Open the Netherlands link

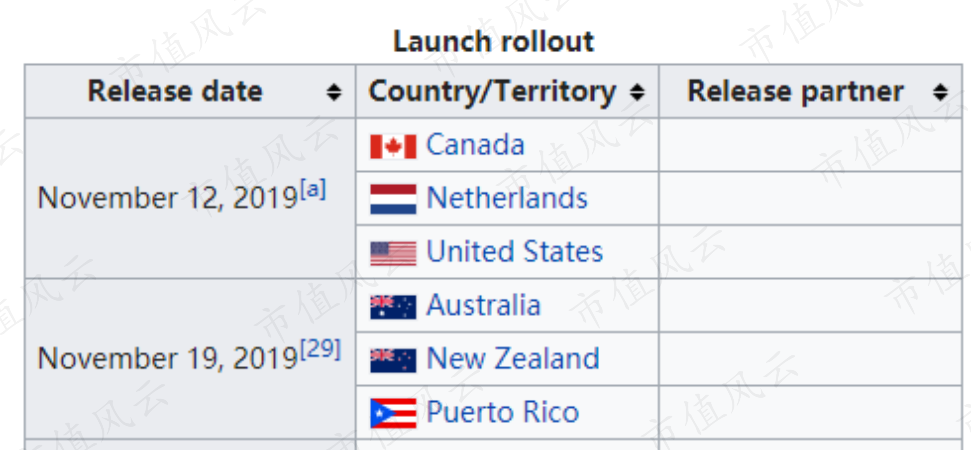point(507,198)
